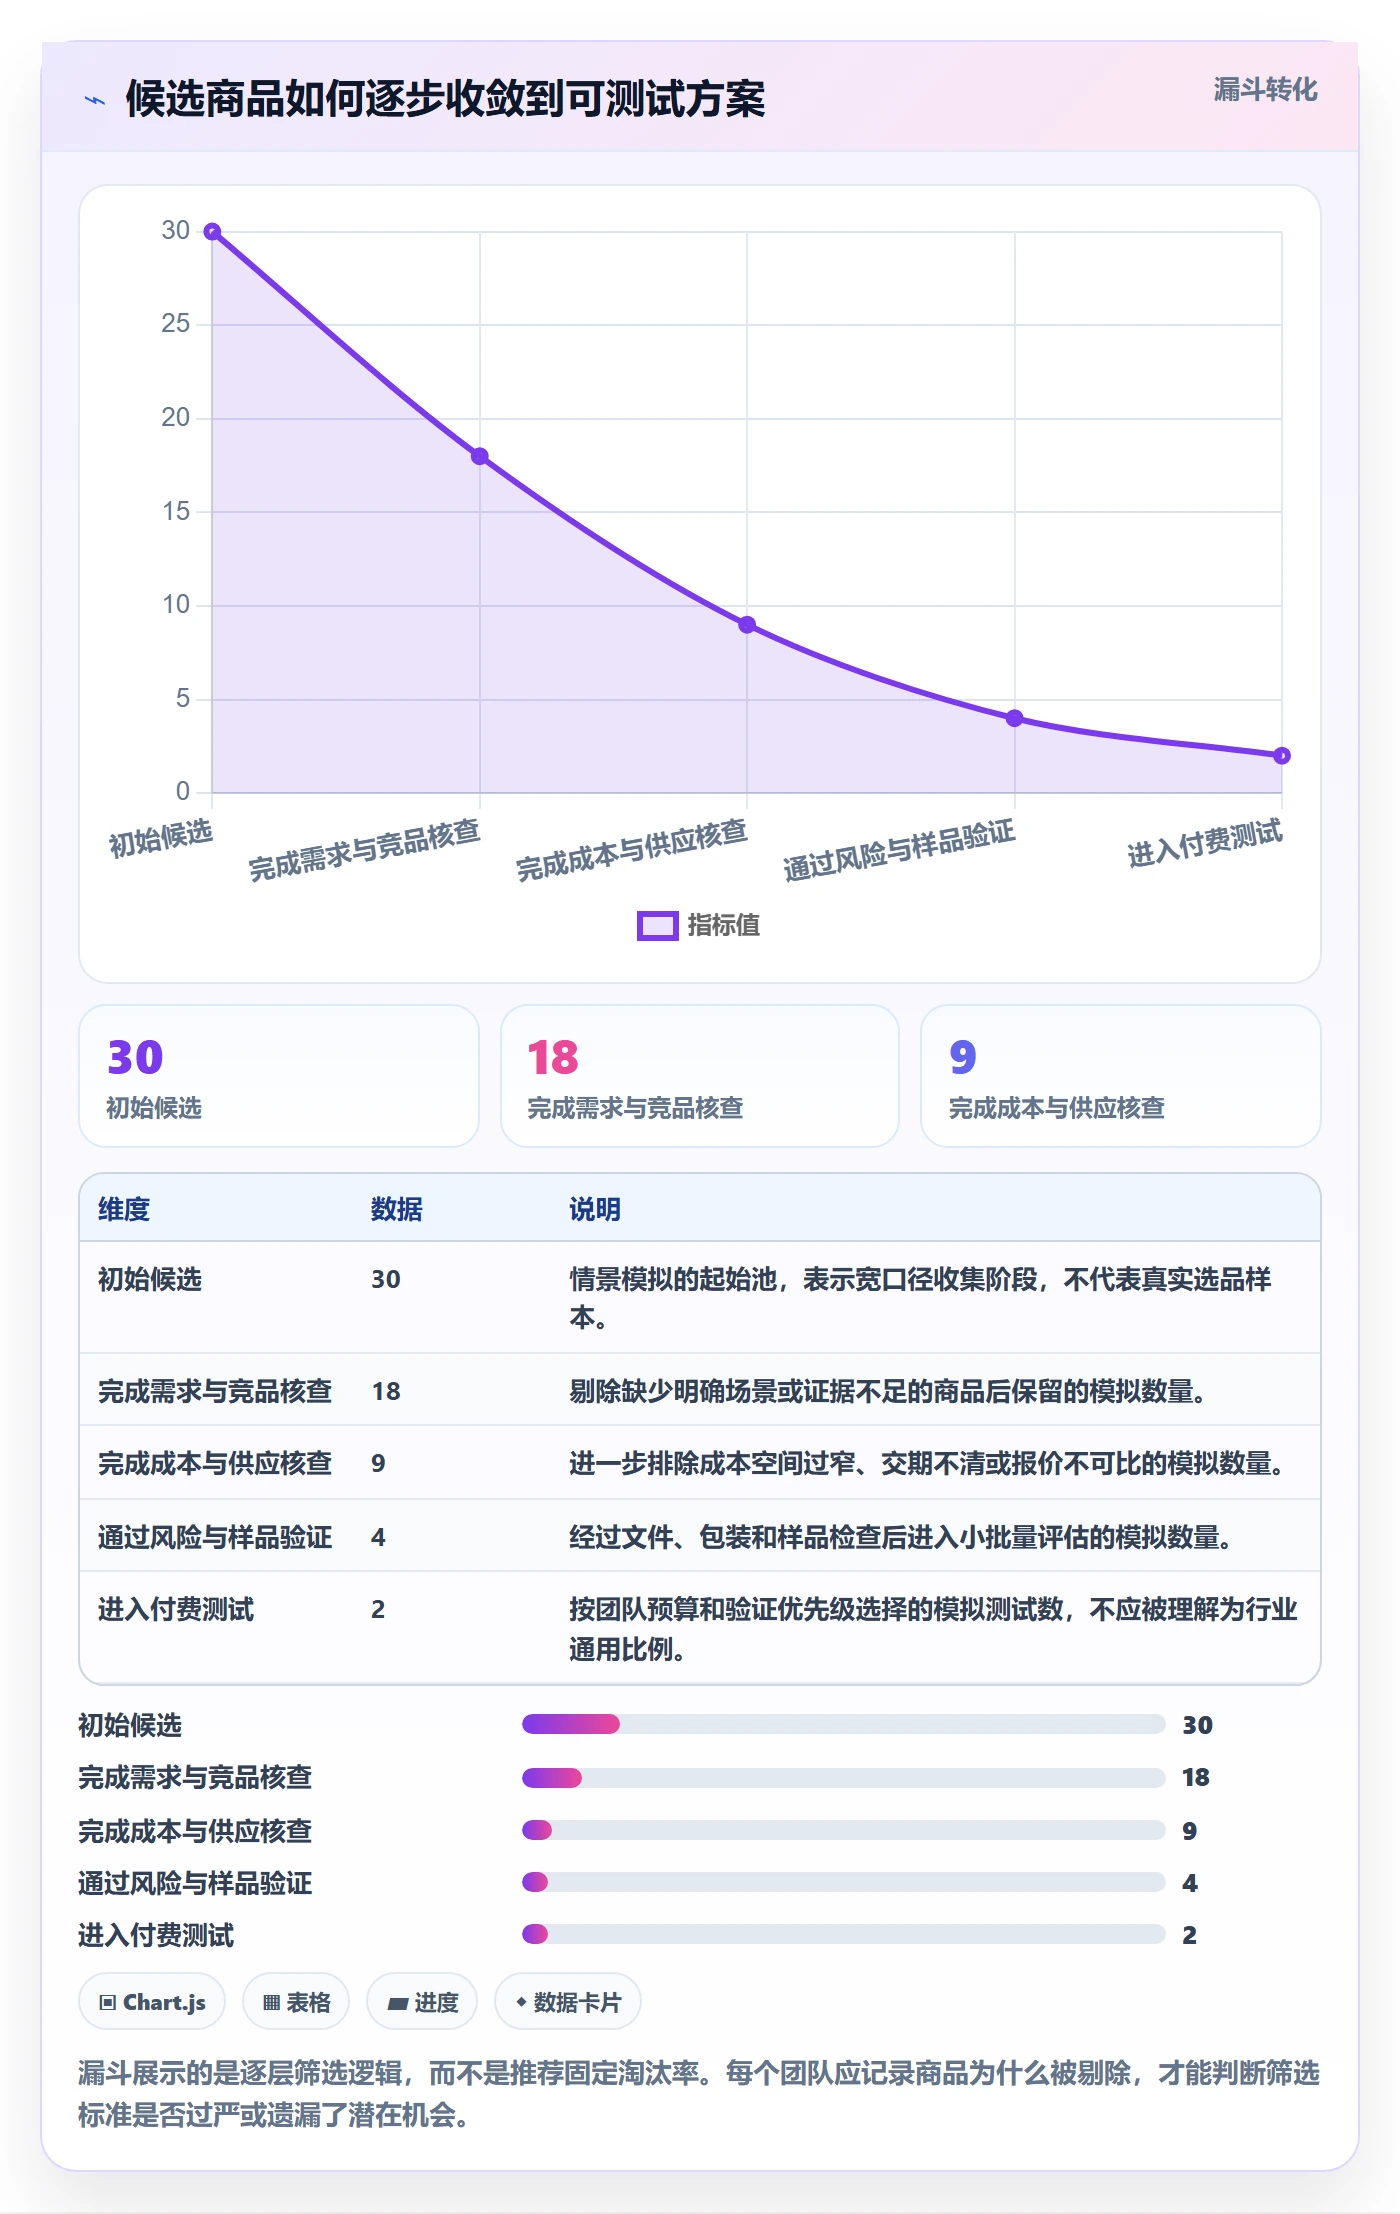Image resolution: width=1400 pixels, height=2214 pixels.
Task: Click the title 候选商品如何逐步收敛到可测试方案
Action: 445,99
